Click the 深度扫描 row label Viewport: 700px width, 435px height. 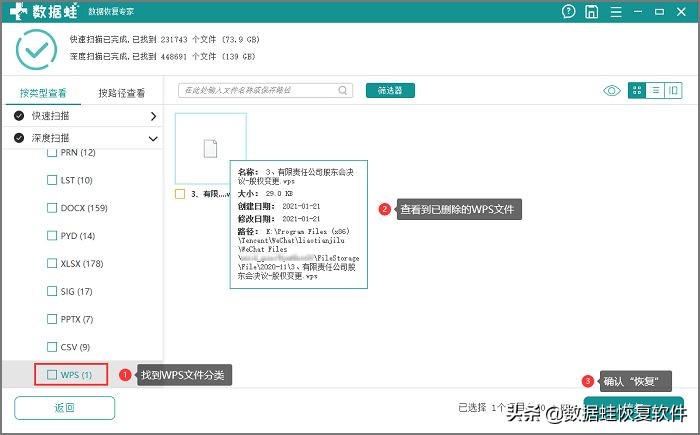point(50,138)
